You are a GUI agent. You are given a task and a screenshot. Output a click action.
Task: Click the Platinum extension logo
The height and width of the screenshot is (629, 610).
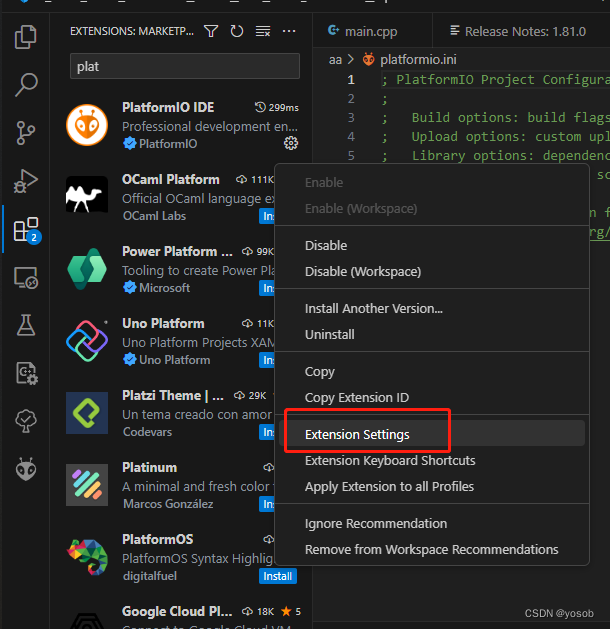coord(87,485)
